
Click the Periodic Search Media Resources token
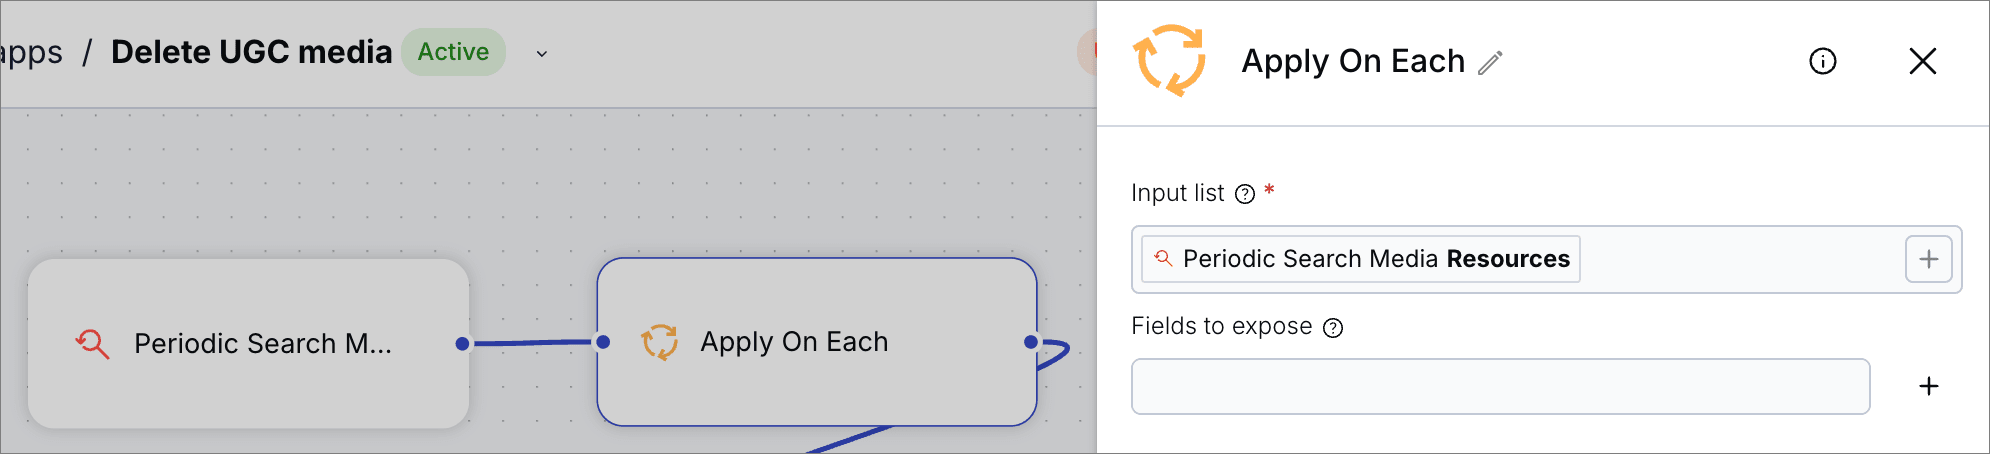[x=1361, y=259]
